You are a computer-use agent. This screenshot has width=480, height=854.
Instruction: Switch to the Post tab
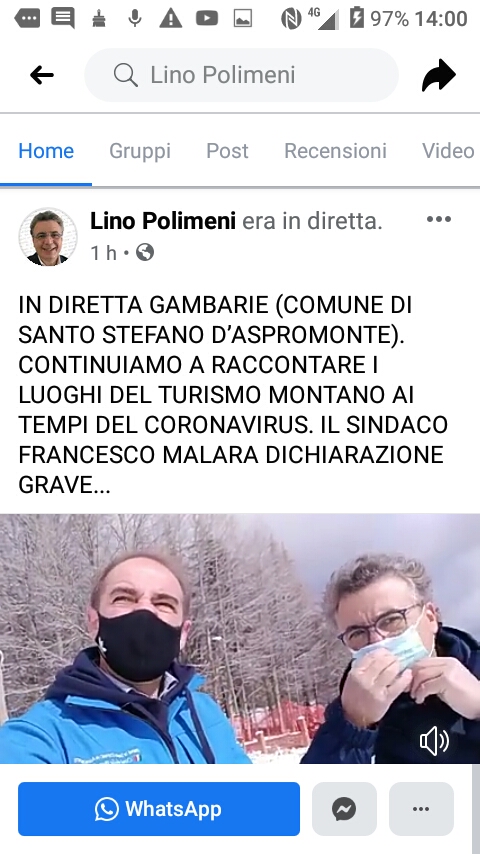point(227,151)
